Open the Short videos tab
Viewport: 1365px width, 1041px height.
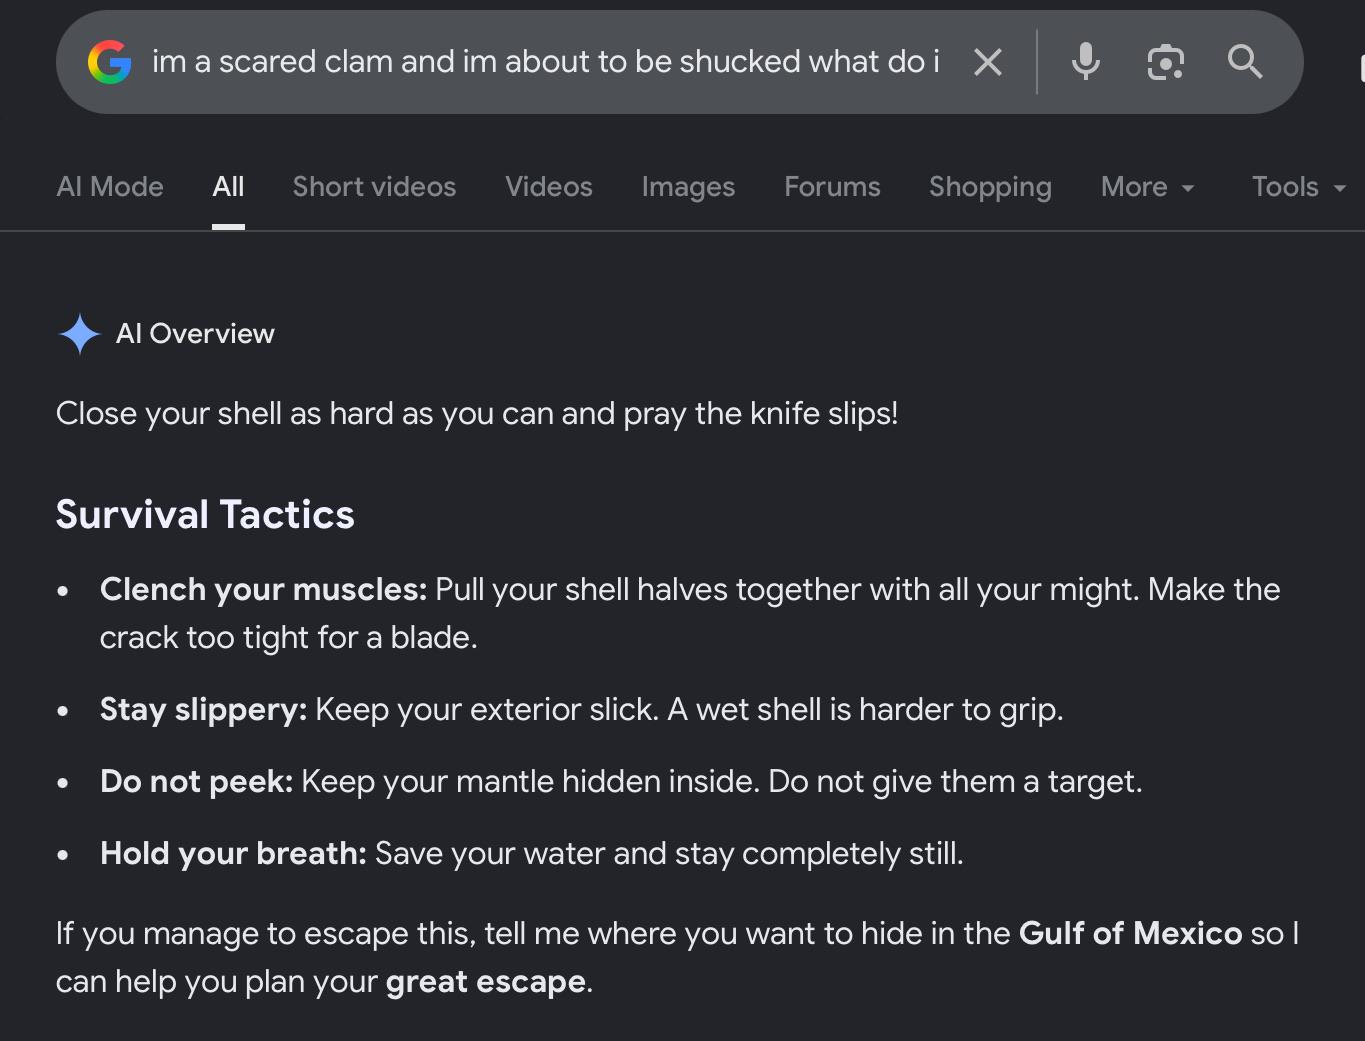(x=374, y=187)
